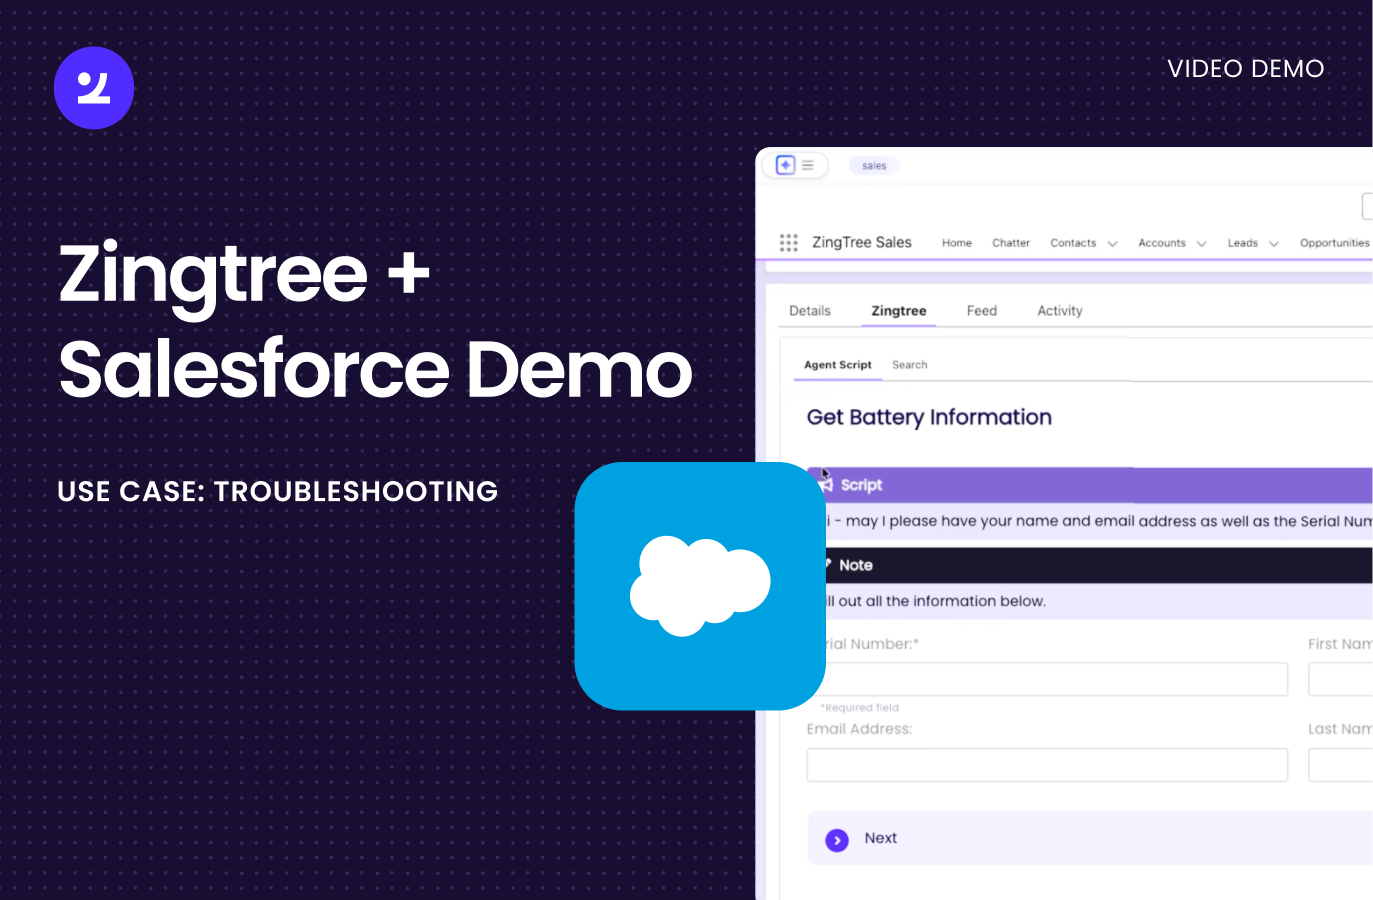Click the Salesforce cloud logo tile
This screenshot has width=1373, height=900.
(700, 586)
